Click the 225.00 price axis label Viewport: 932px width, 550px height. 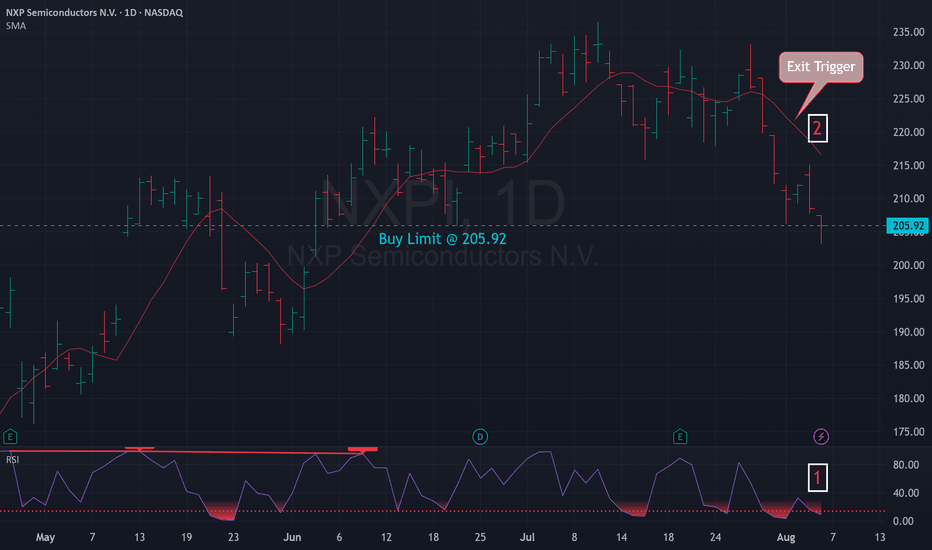tap(908, 99)
